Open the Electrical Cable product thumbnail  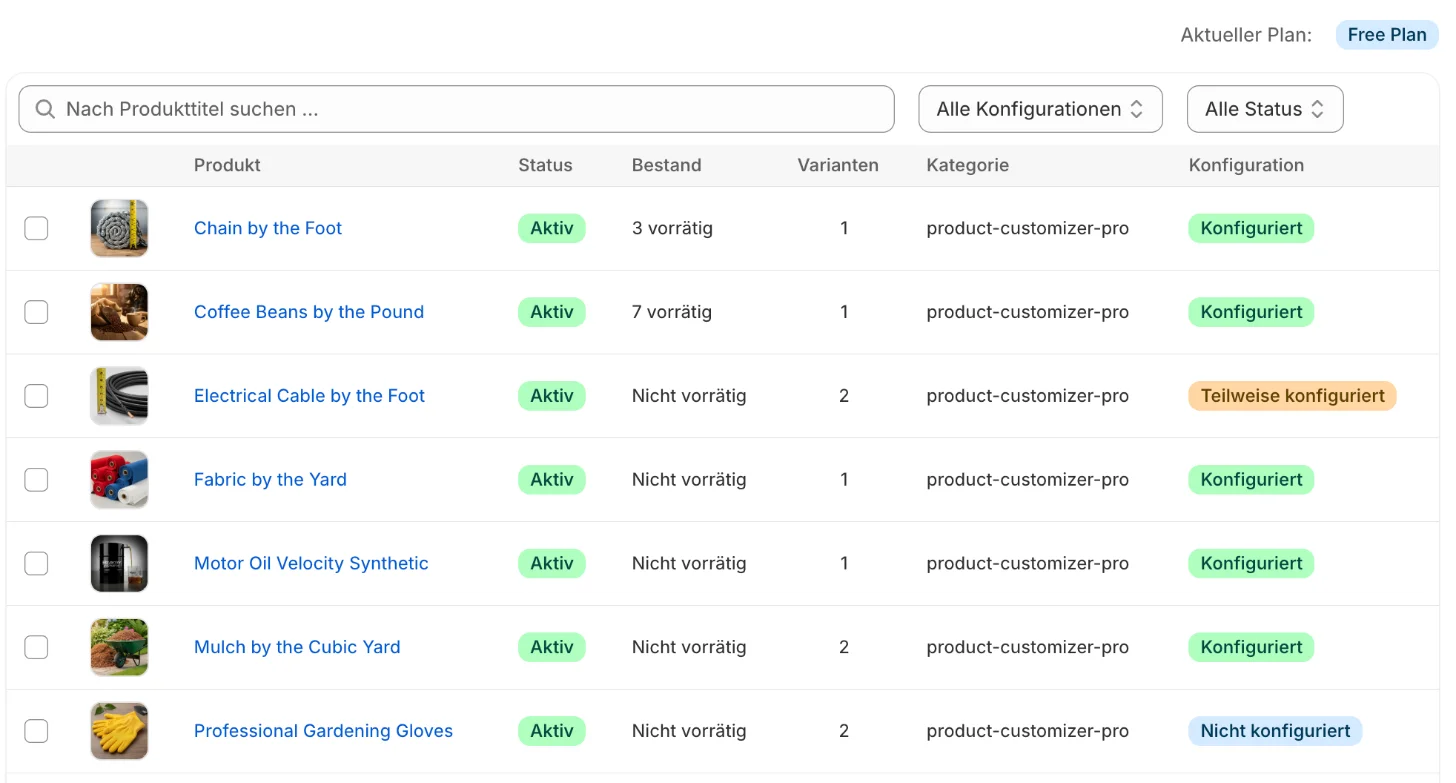(x=119, y=396)
